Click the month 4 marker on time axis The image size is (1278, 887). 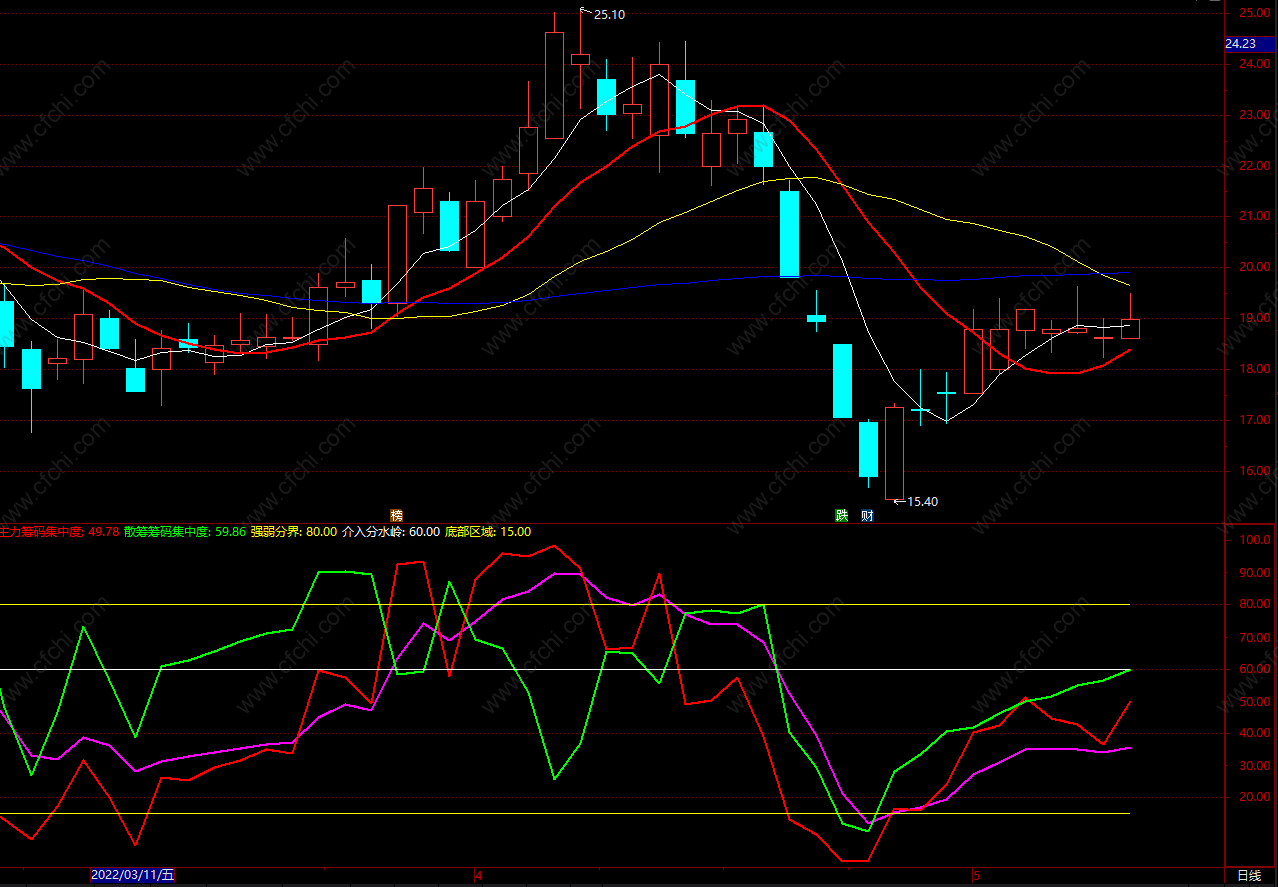(478, 876)
